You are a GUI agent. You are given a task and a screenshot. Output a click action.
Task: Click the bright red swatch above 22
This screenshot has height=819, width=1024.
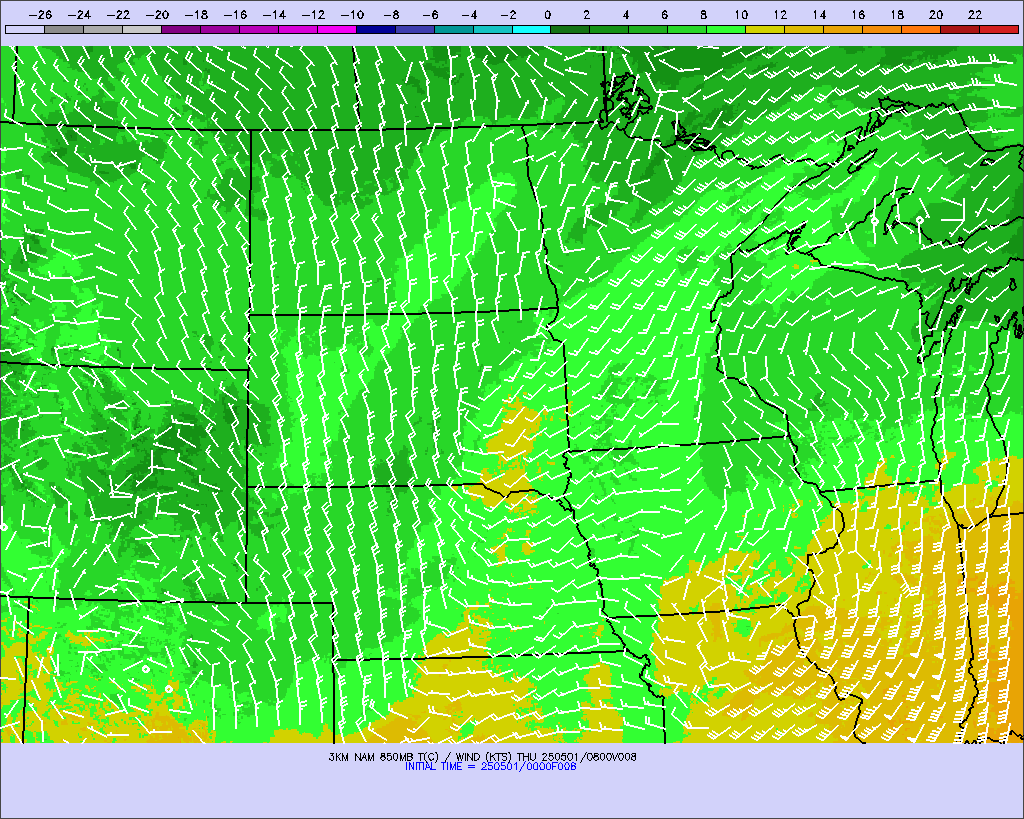tap(999, 29)
